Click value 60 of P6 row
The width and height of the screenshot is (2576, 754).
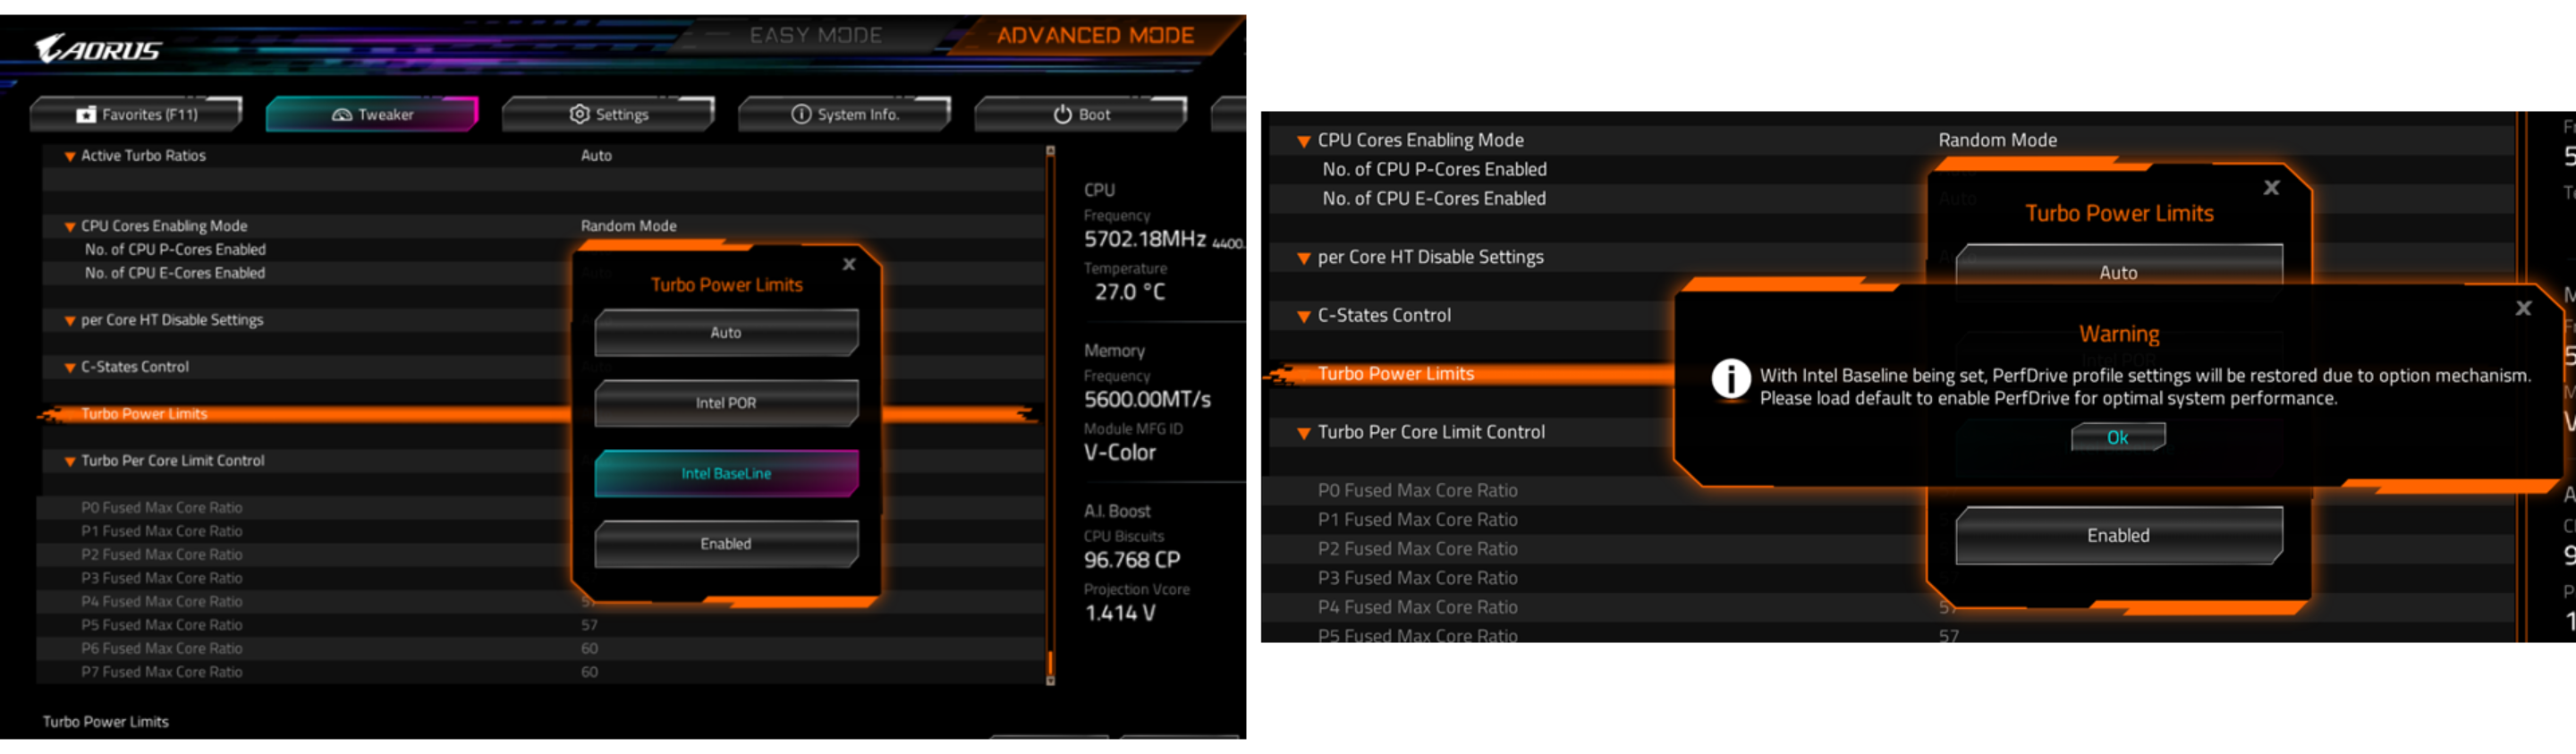[x=589, y=649]
